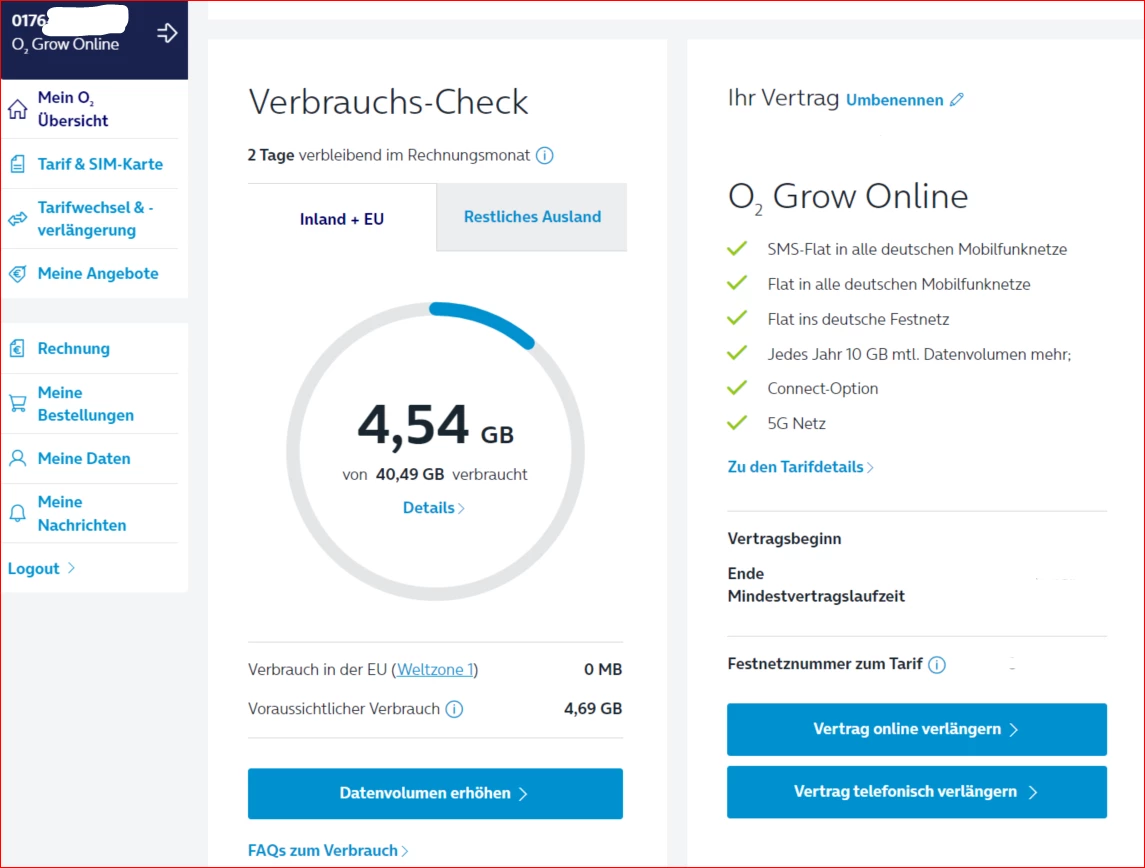1145x868 pixels.
Task: Click the 4,69 GB forecast value
Action: pyautogui.click(x=593, y=709)
